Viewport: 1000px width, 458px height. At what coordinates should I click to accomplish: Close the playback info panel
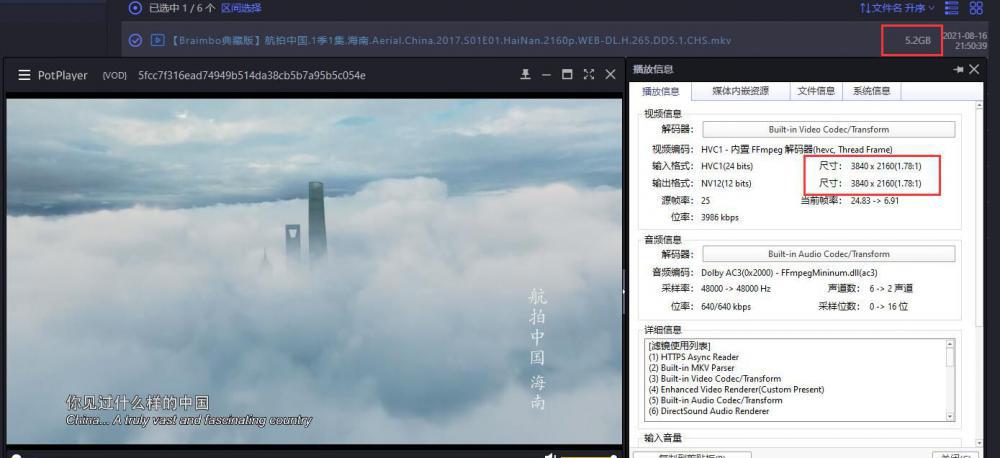[974, 70]
